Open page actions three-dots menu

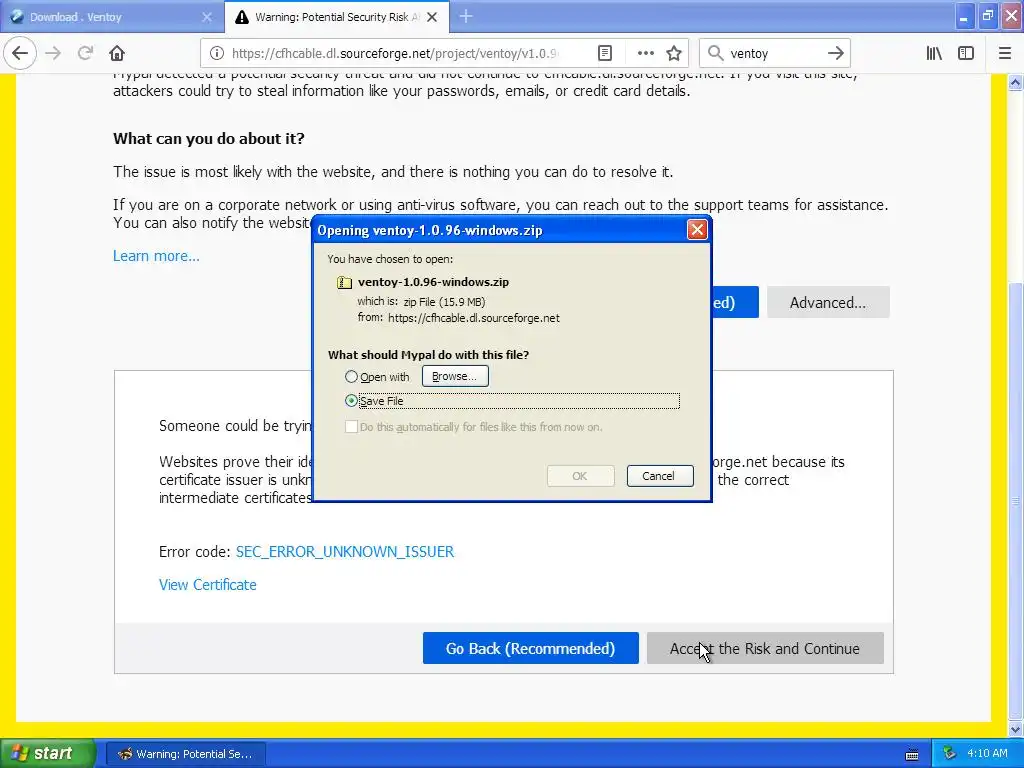pyautogui.click(x=645, y=53)
